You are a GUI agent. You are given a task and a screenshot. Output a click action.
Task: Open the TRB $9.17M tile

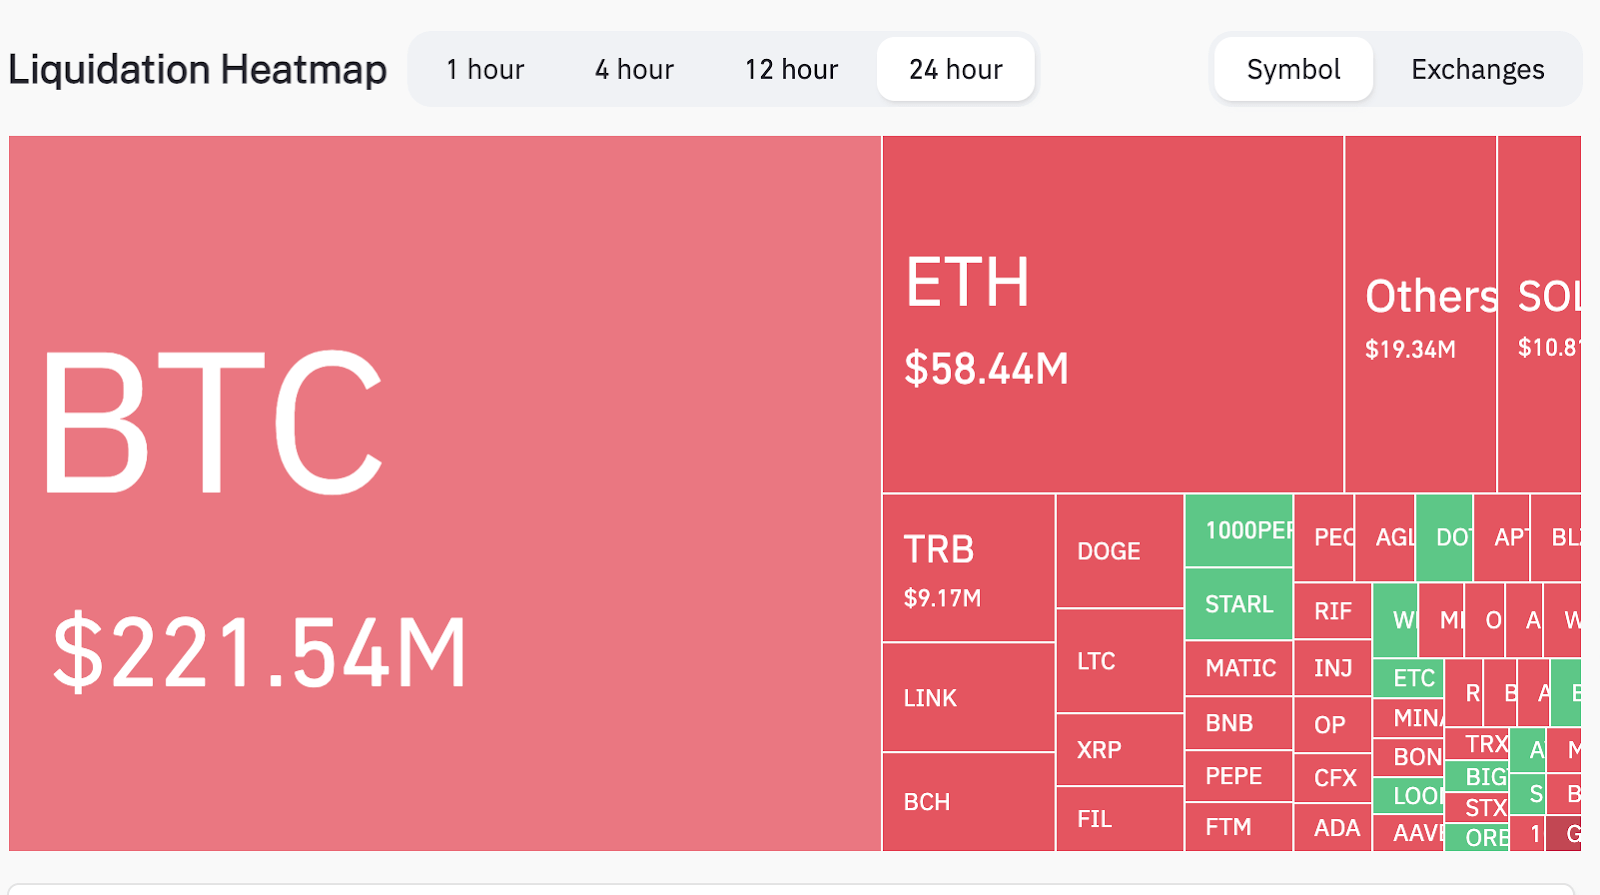coord(965,565)
